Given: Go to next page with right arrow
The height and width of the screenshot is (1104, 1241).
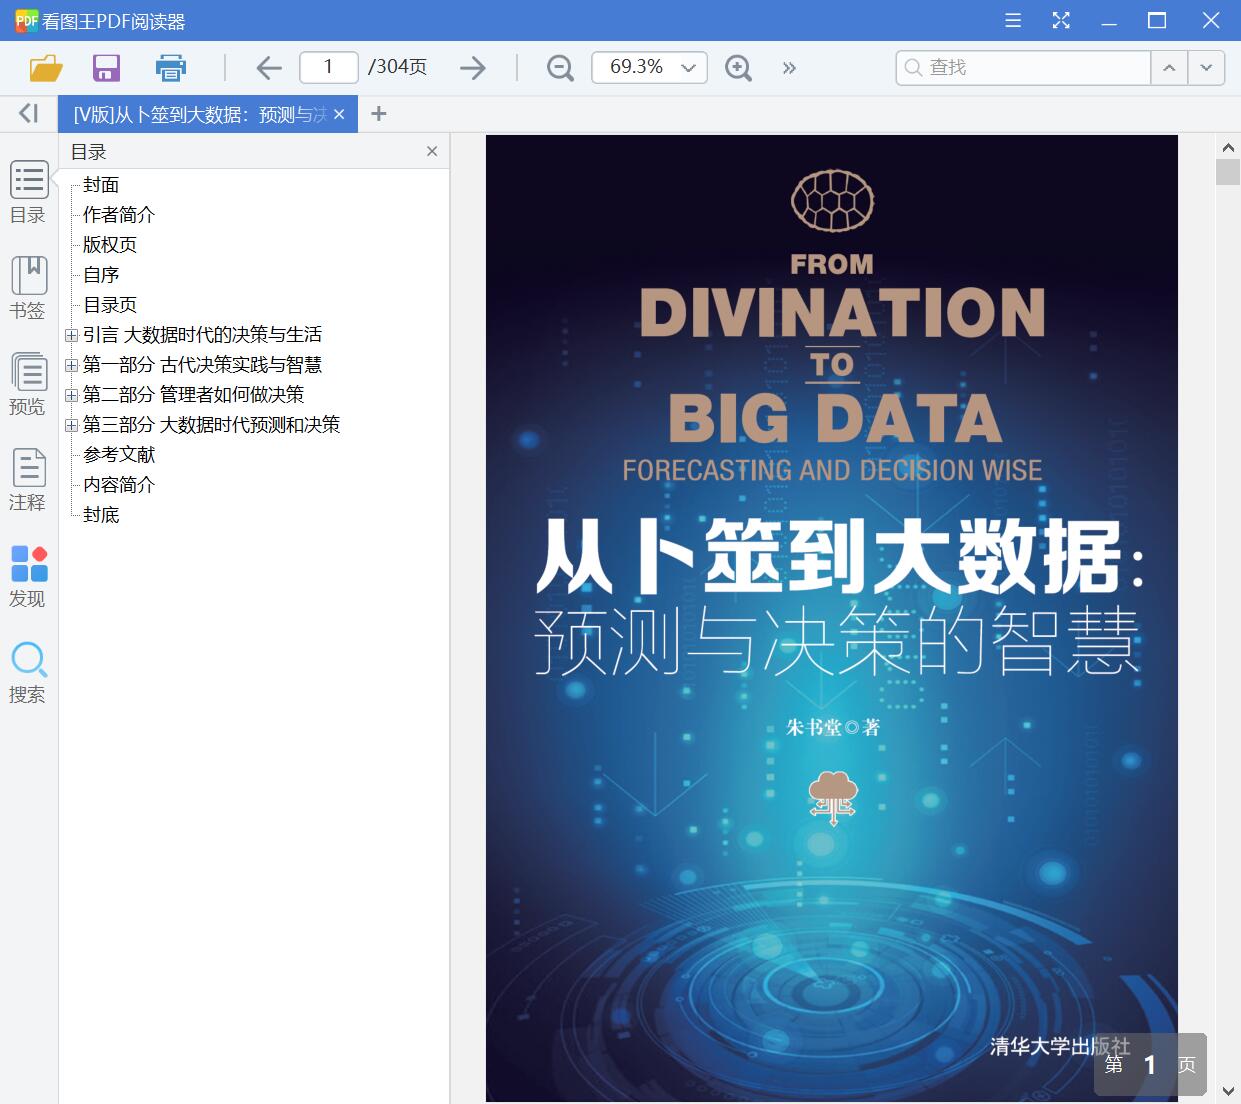Looking at the screenshot, I should [x=473, y=68].
